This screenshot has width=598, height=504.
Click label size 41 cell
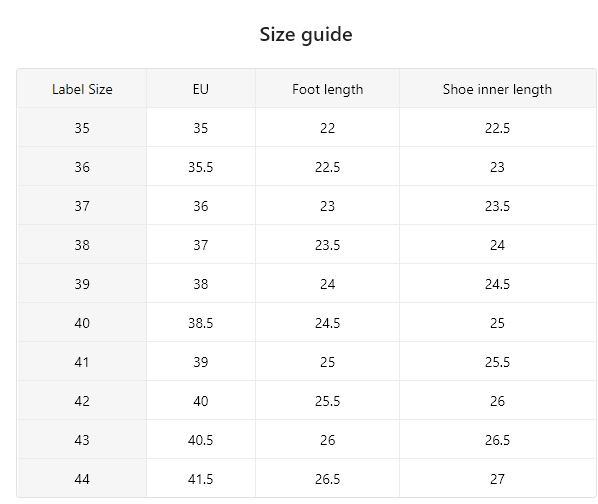(82, 362)
